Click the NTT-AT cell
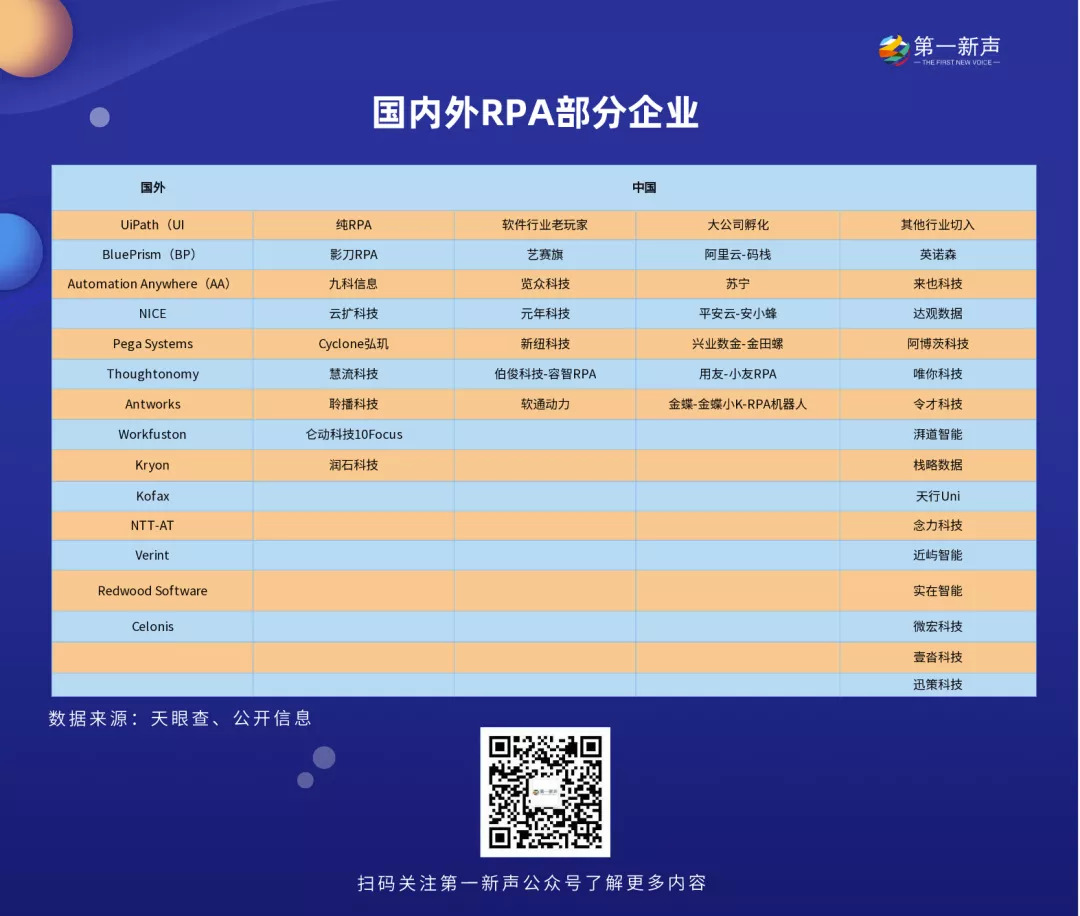The image size is (1080, 916). (152, 525)
